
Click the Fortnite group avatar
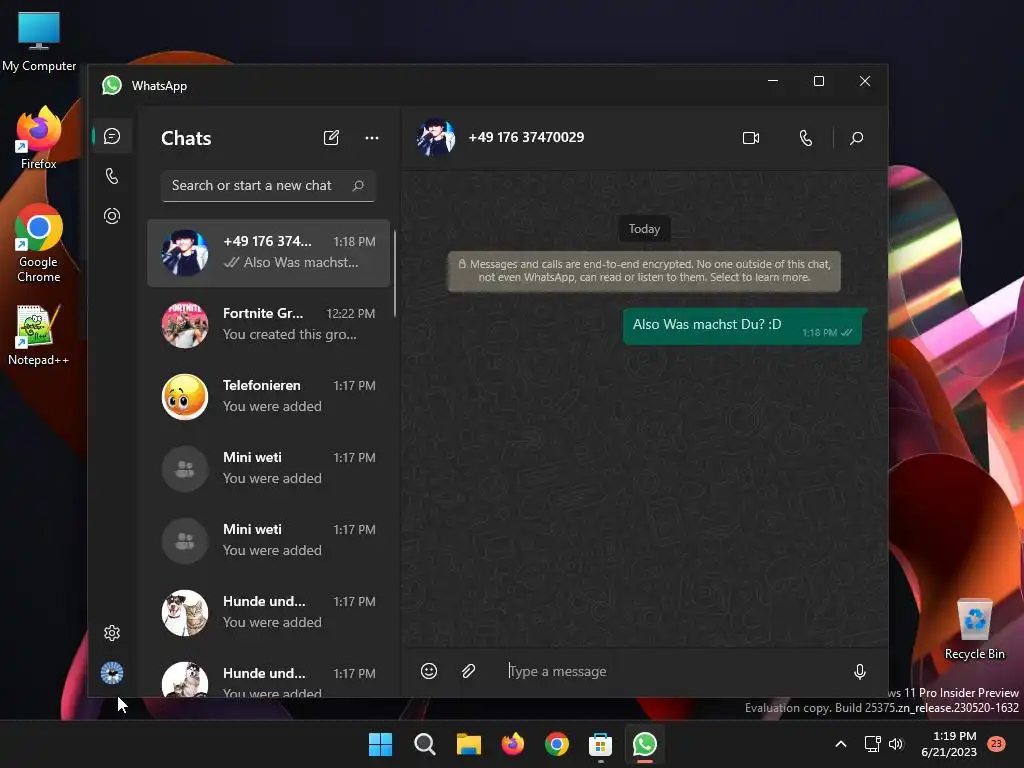pyautogui.click(x=185, y=325)
